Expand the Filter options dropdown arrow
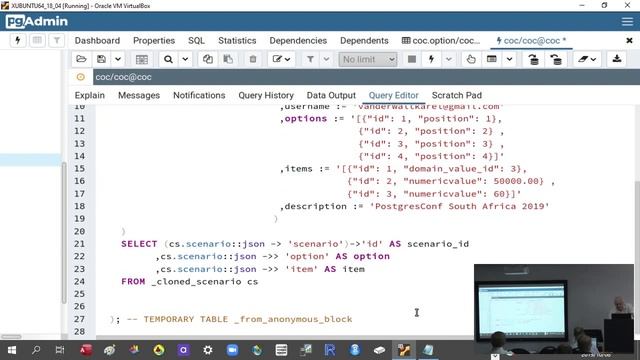Screen dimensions: 640x360 [x=326, y=59]
